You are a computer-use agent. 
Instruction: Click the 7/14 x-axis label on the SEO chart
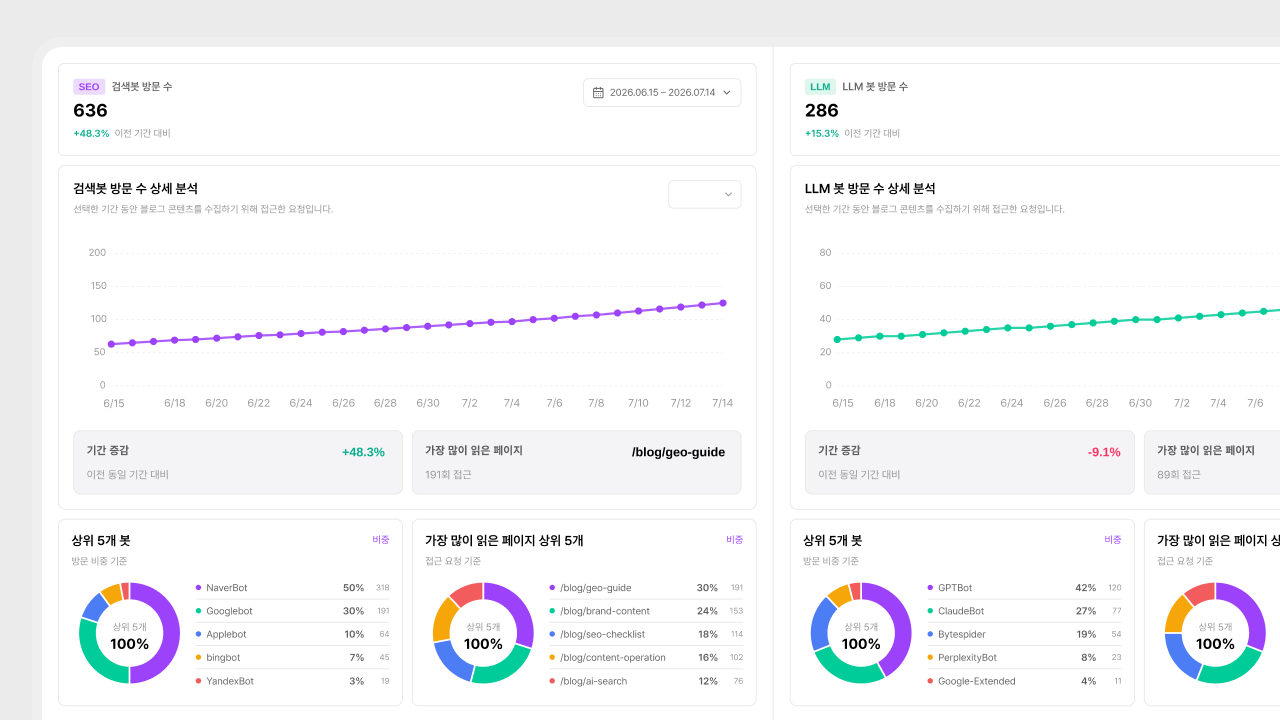pyautogui.click(x=722, y=403)
